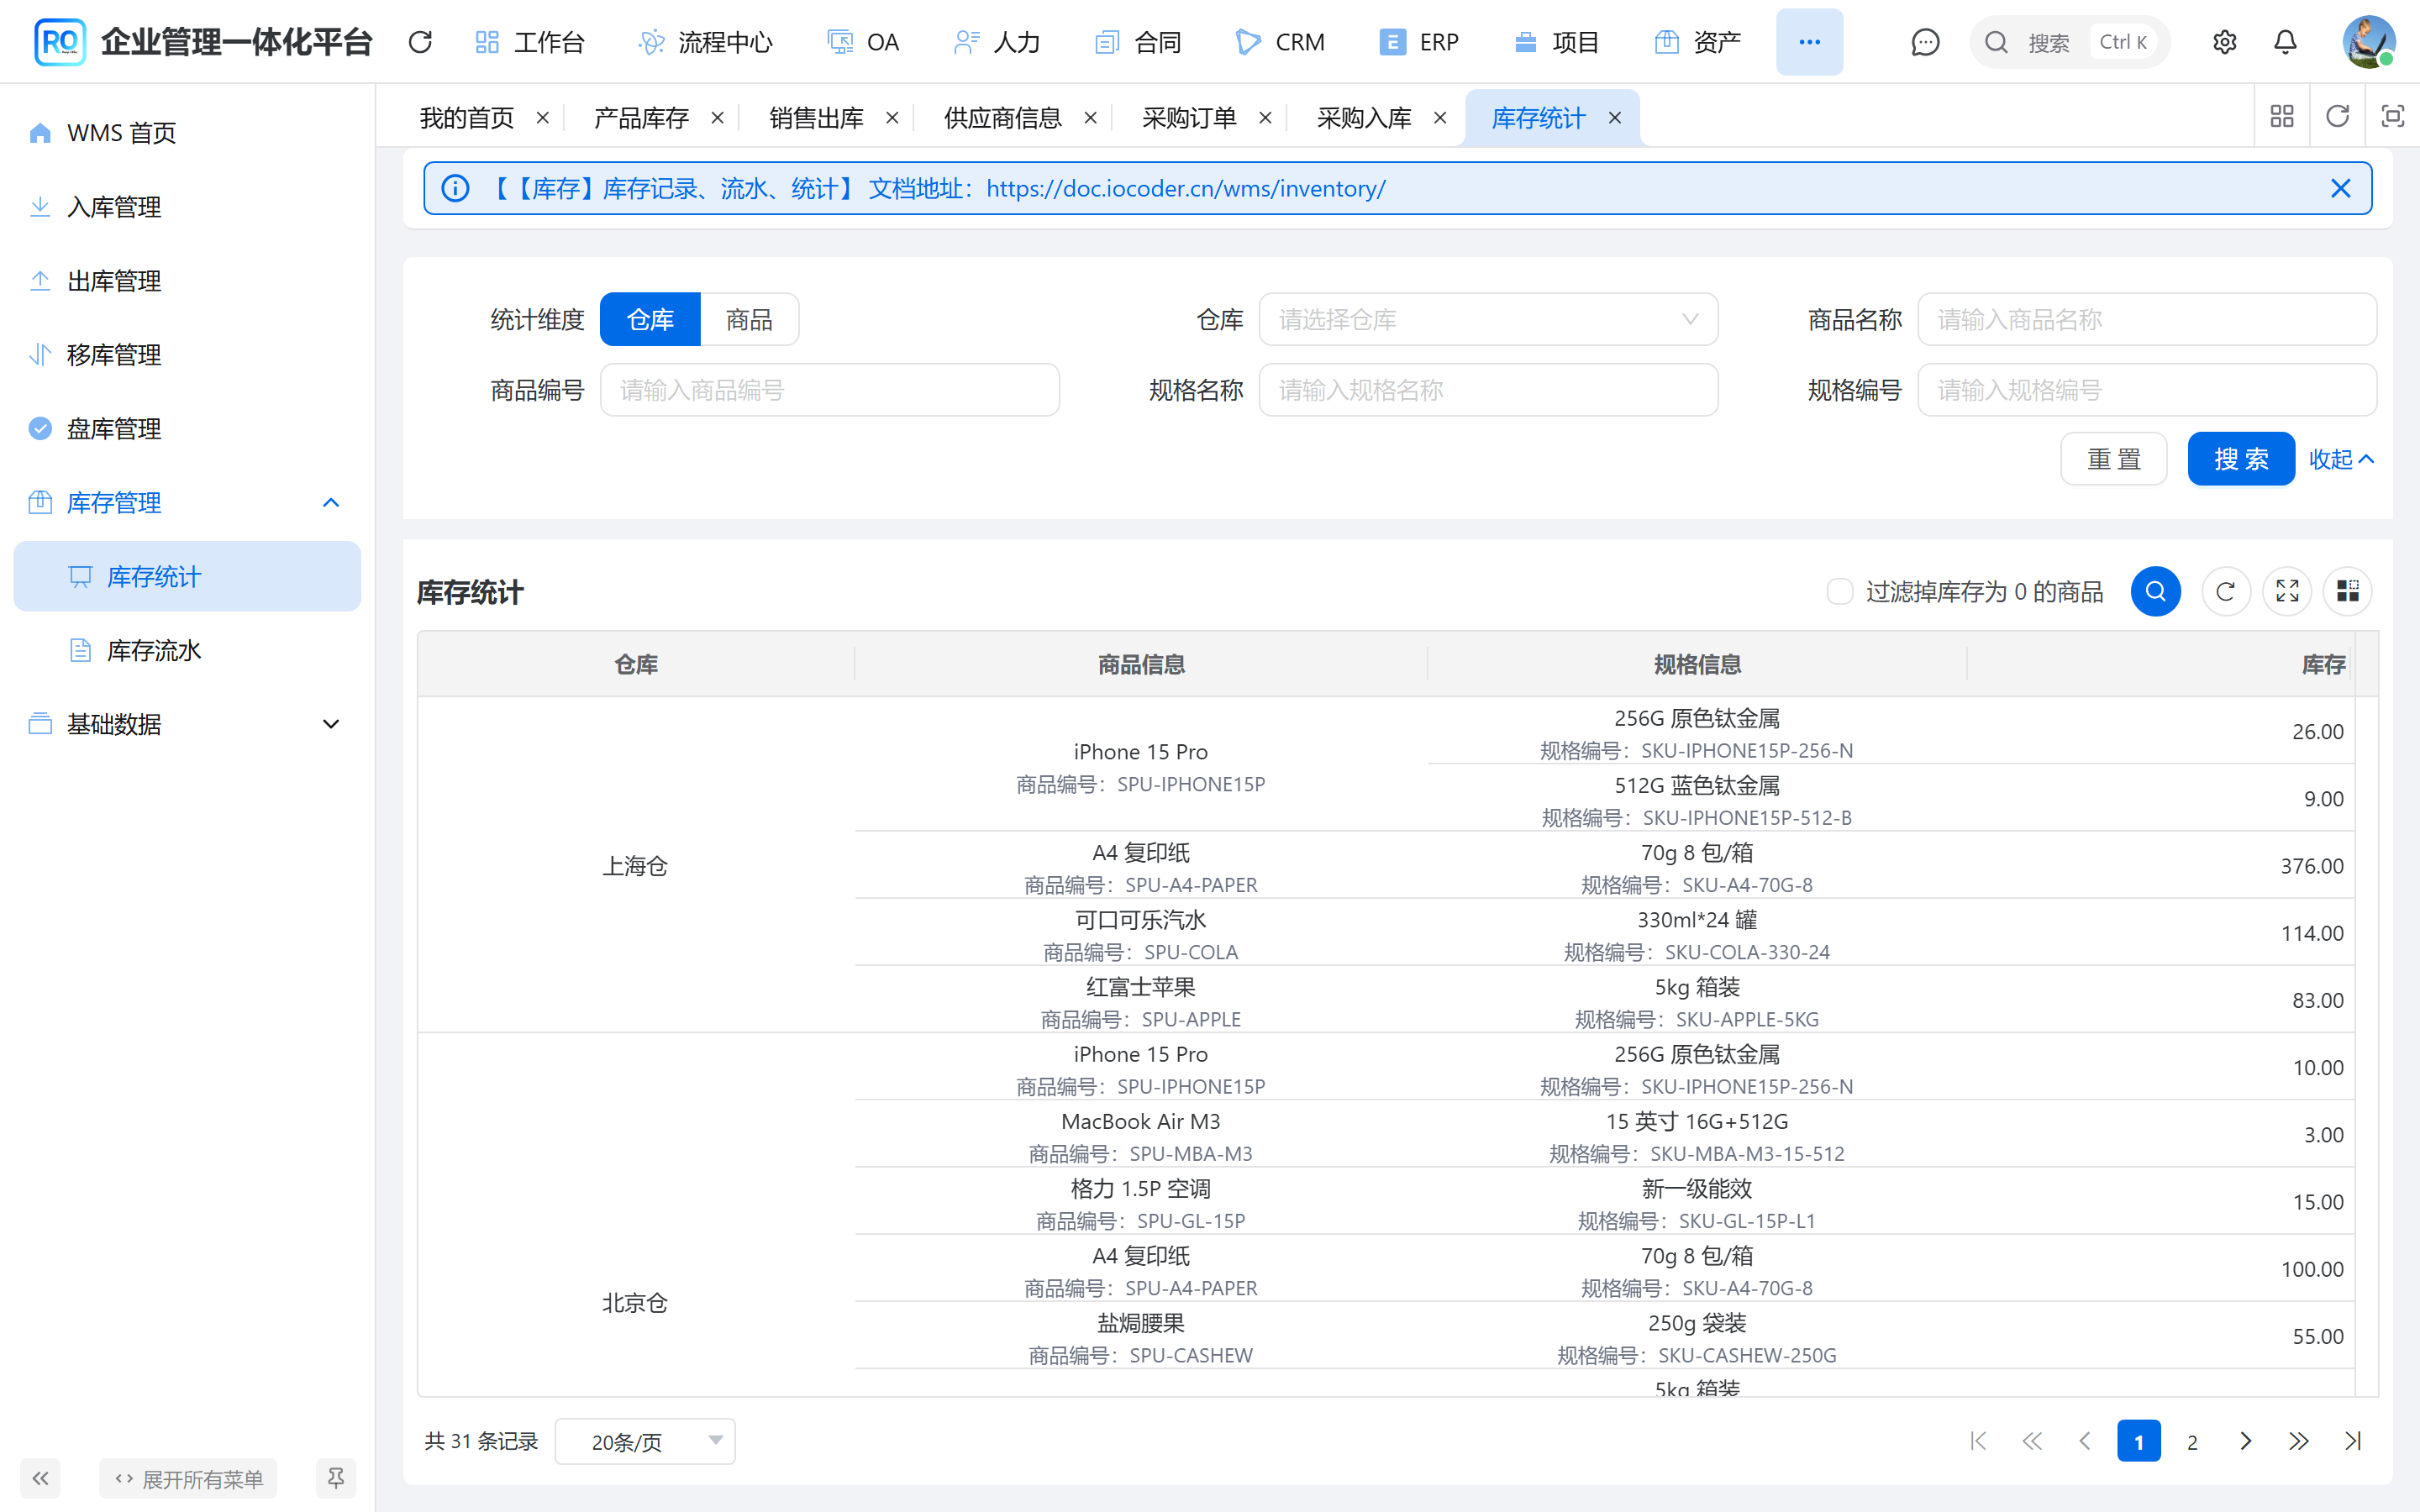
Task: Click the user avatar in the header
Action: [x=2368, y=42]
